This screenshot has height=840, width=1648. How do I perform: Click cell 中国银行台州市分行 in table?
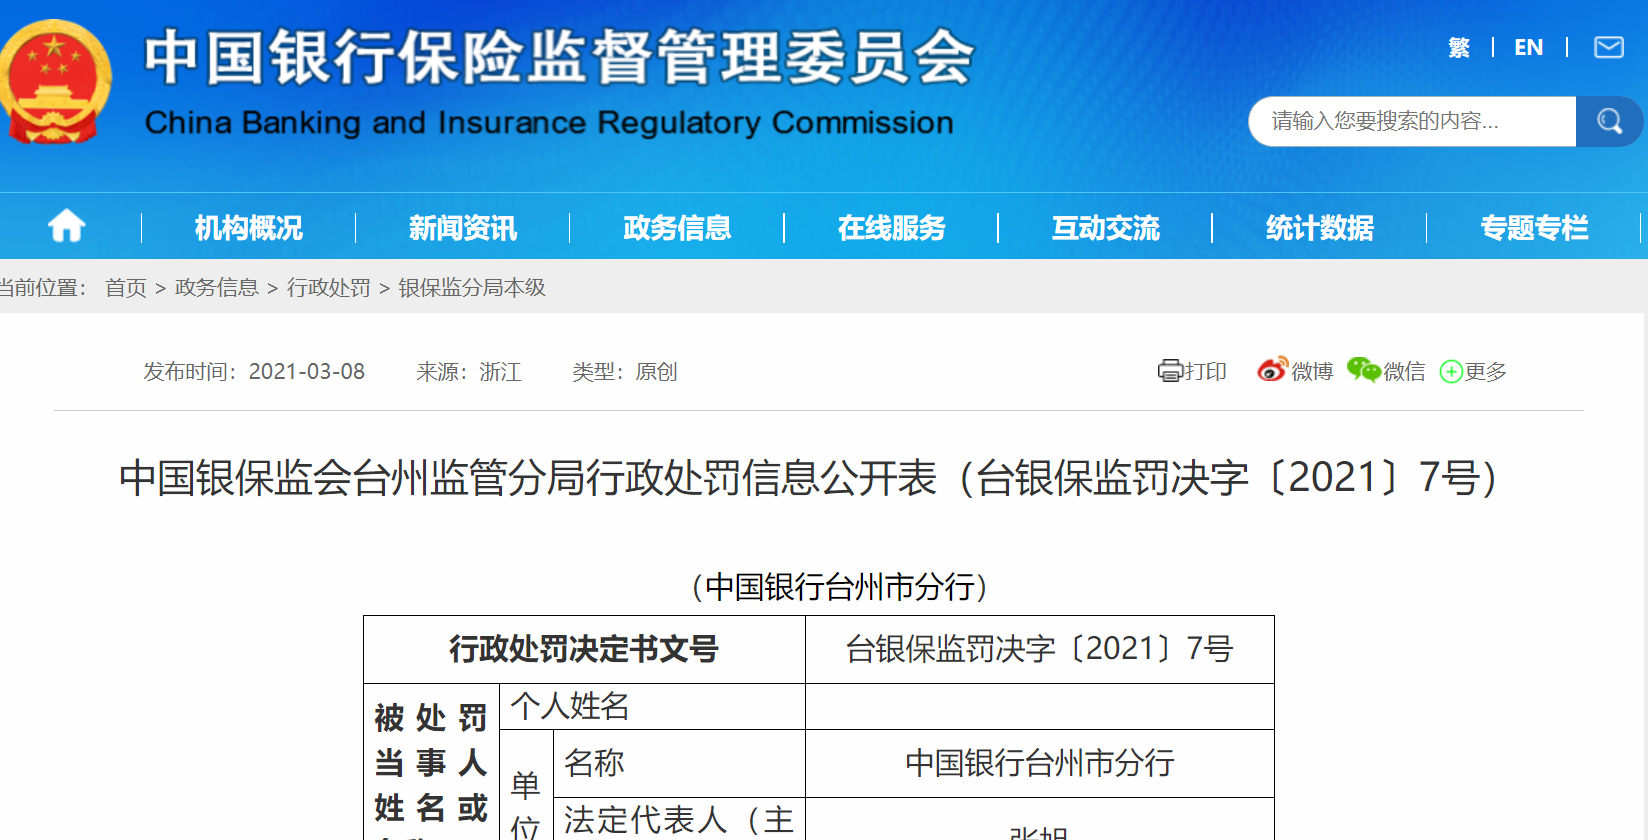pos(1040,764)
